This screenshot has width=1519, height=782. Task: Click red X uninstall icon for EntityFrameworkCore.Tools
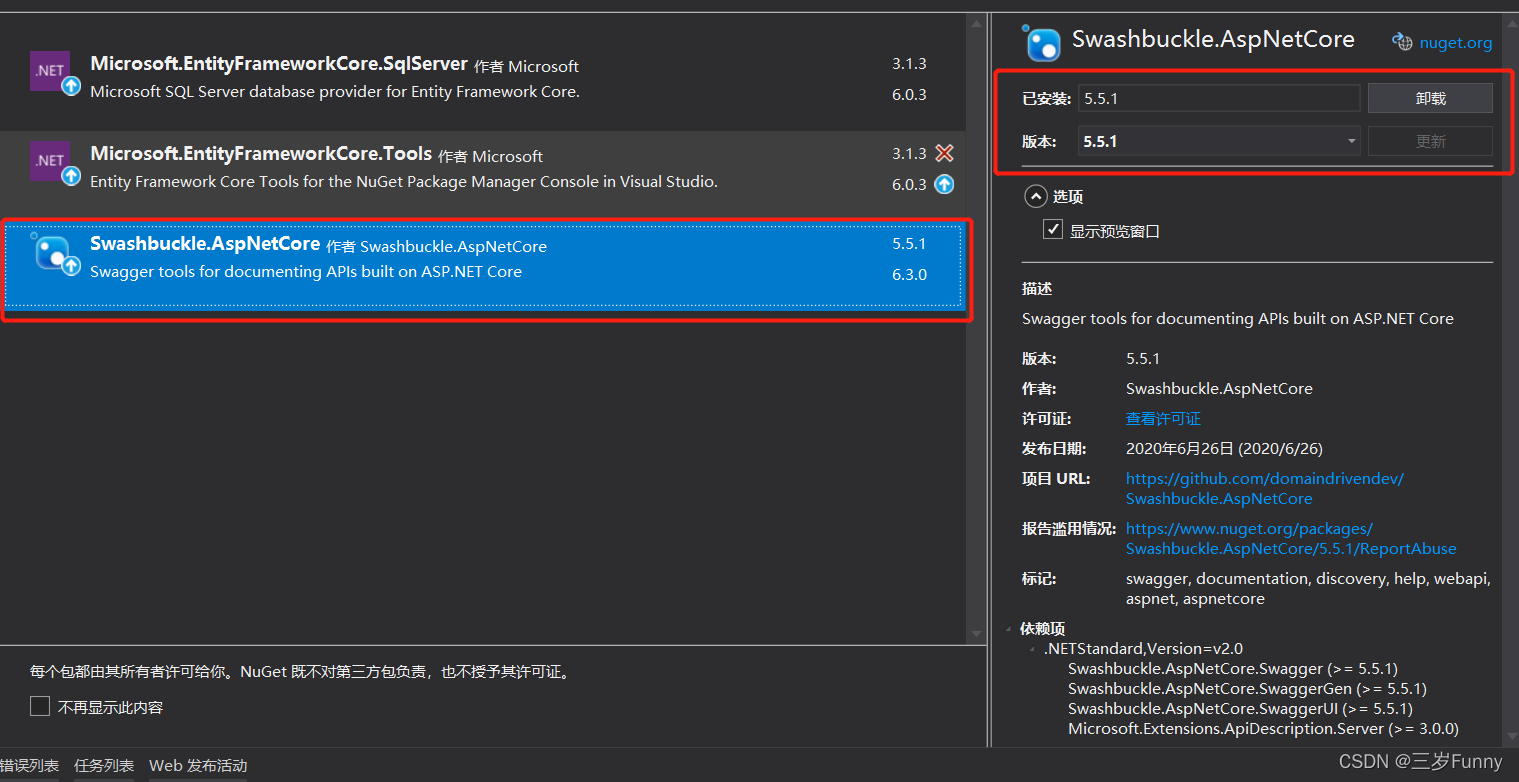tap(944, 154)
